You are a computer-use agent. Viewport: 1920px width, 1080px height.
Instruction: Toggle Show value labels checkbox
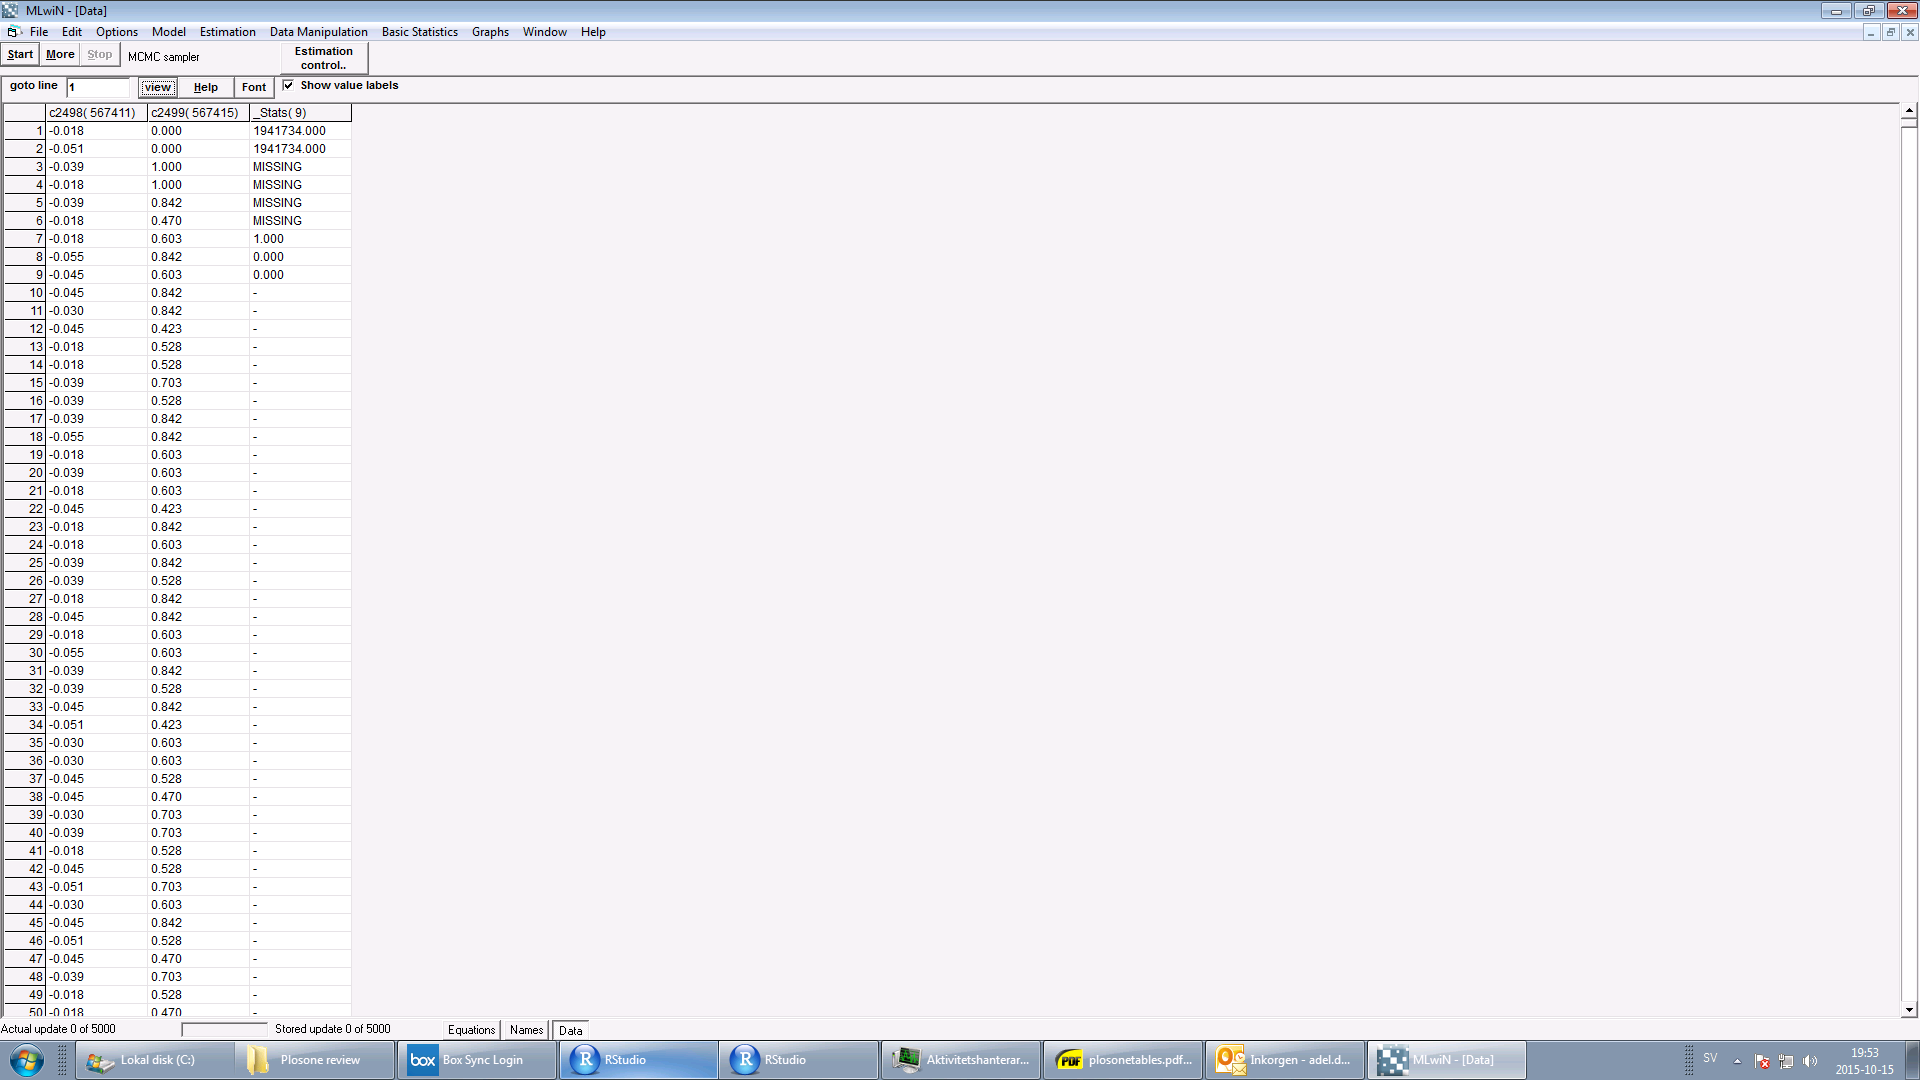288,85
